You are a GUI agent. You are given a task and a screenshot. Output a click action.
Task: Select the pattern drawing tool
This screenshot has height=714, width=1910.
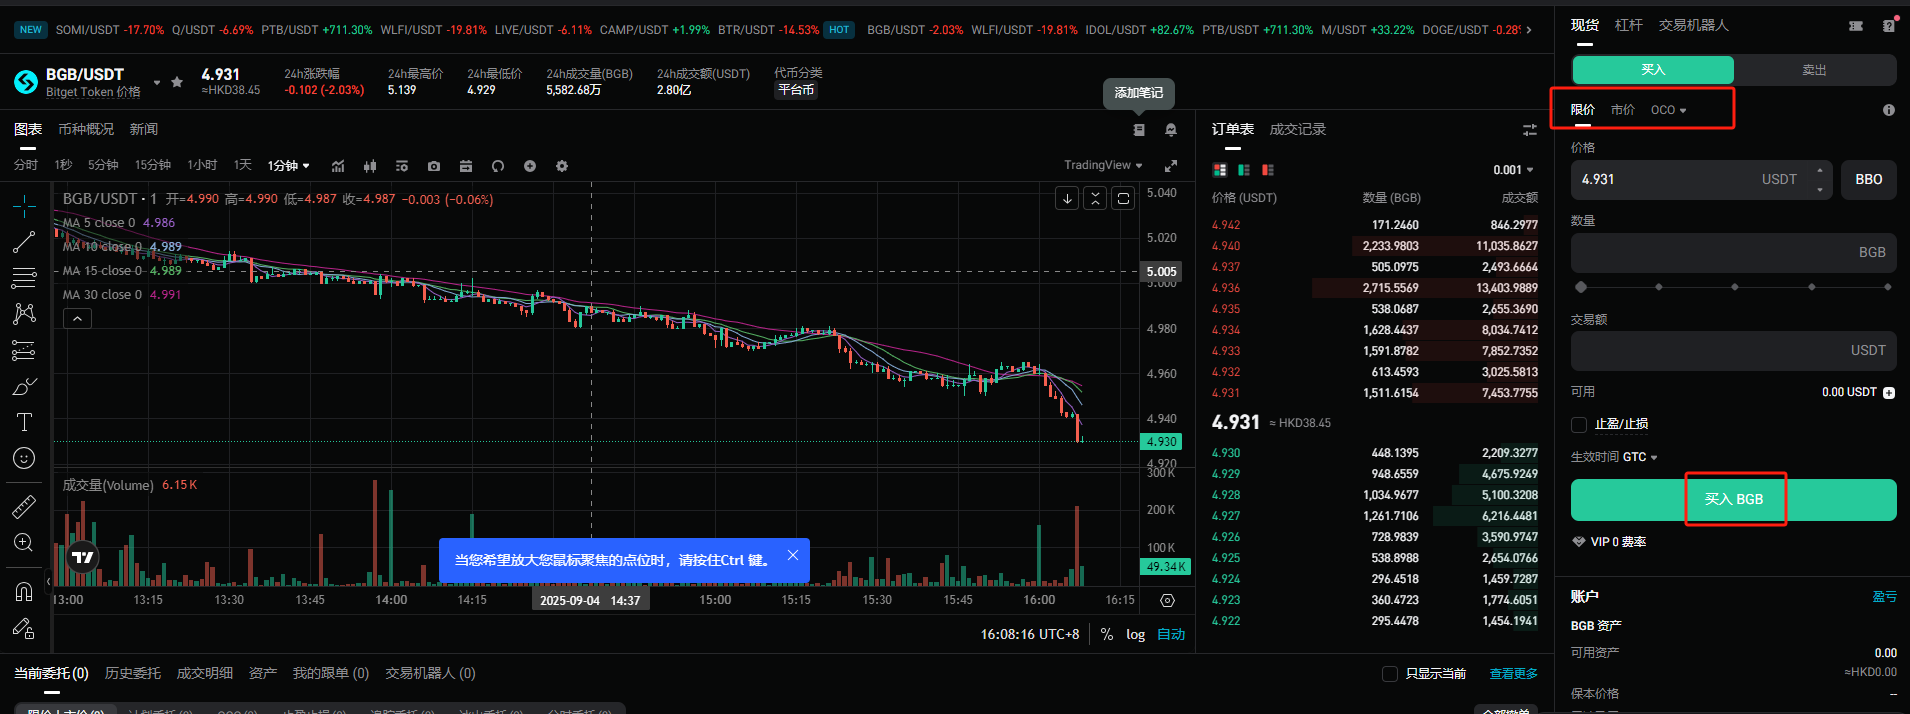(24, 314)
